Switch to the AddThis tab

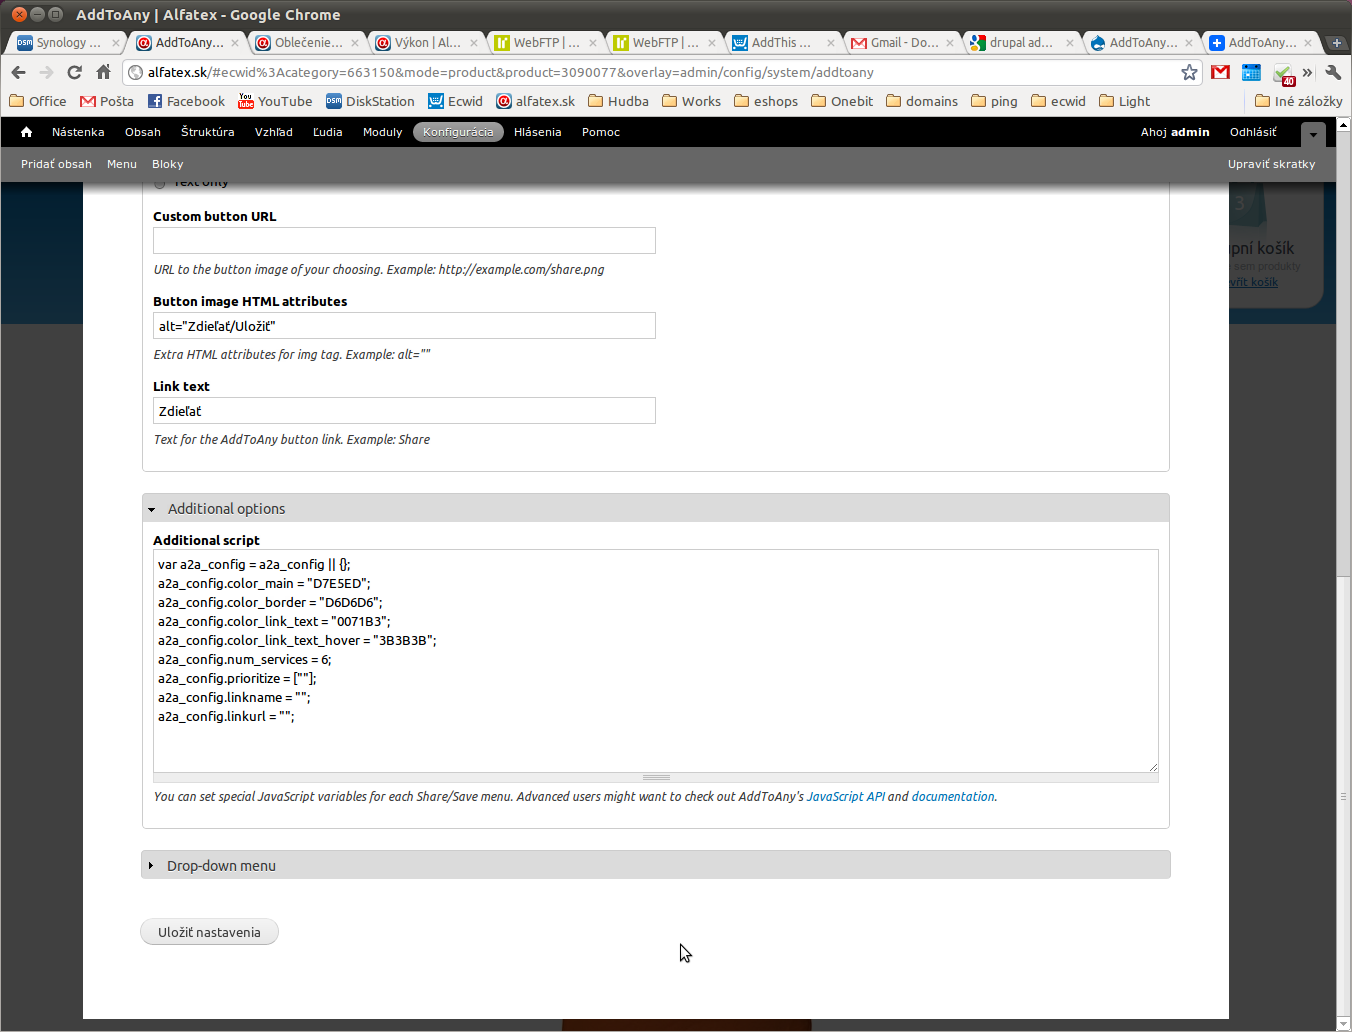[x=783, y=43]
